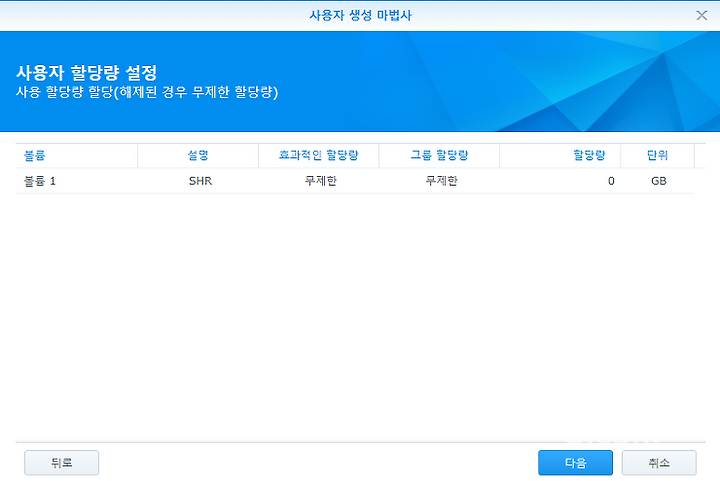Click the 취소 button
The width and height of the screenshot is (720, 481).
[x=659, y=463]
